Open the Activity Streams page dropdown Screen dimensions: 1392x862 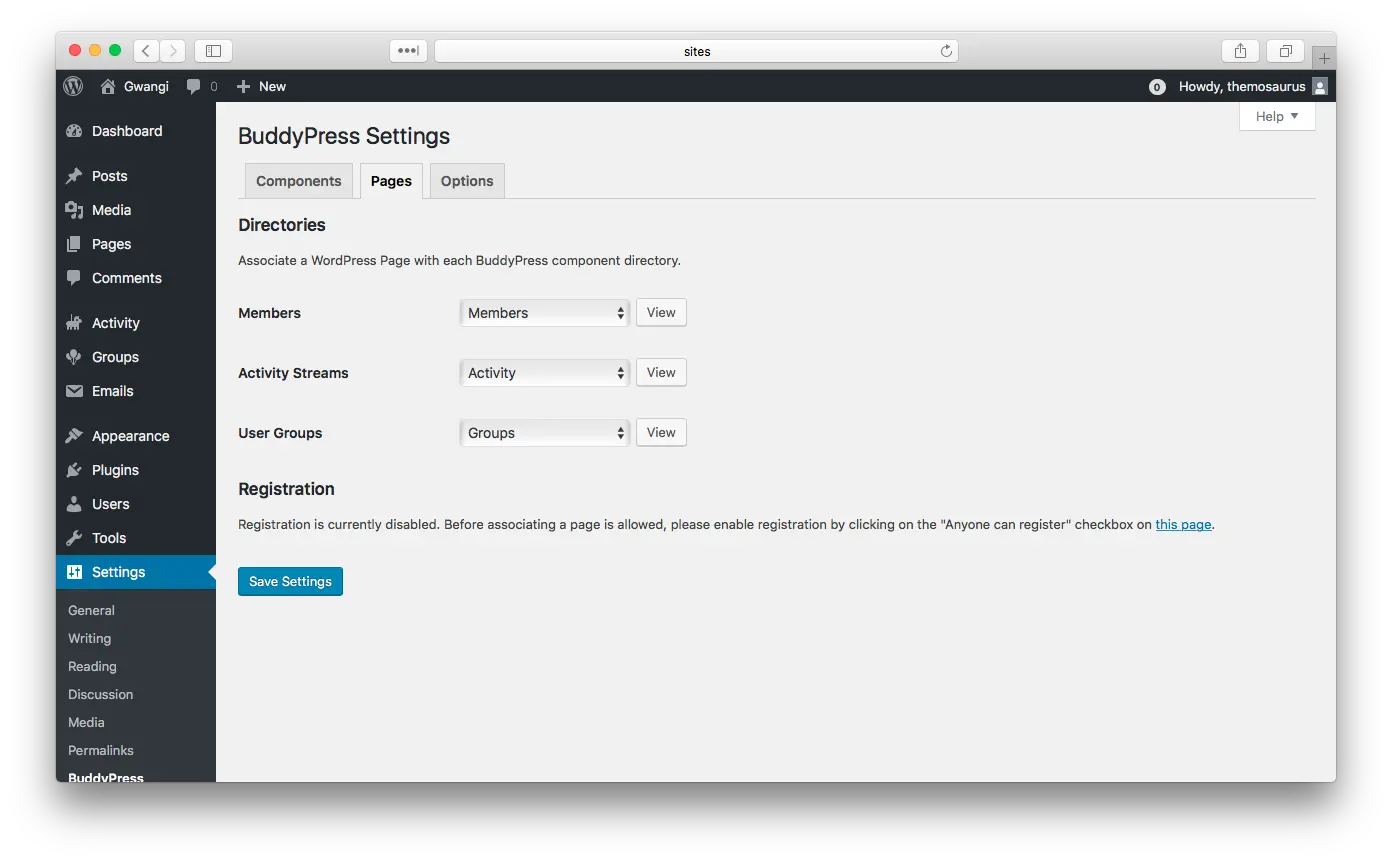545,373
